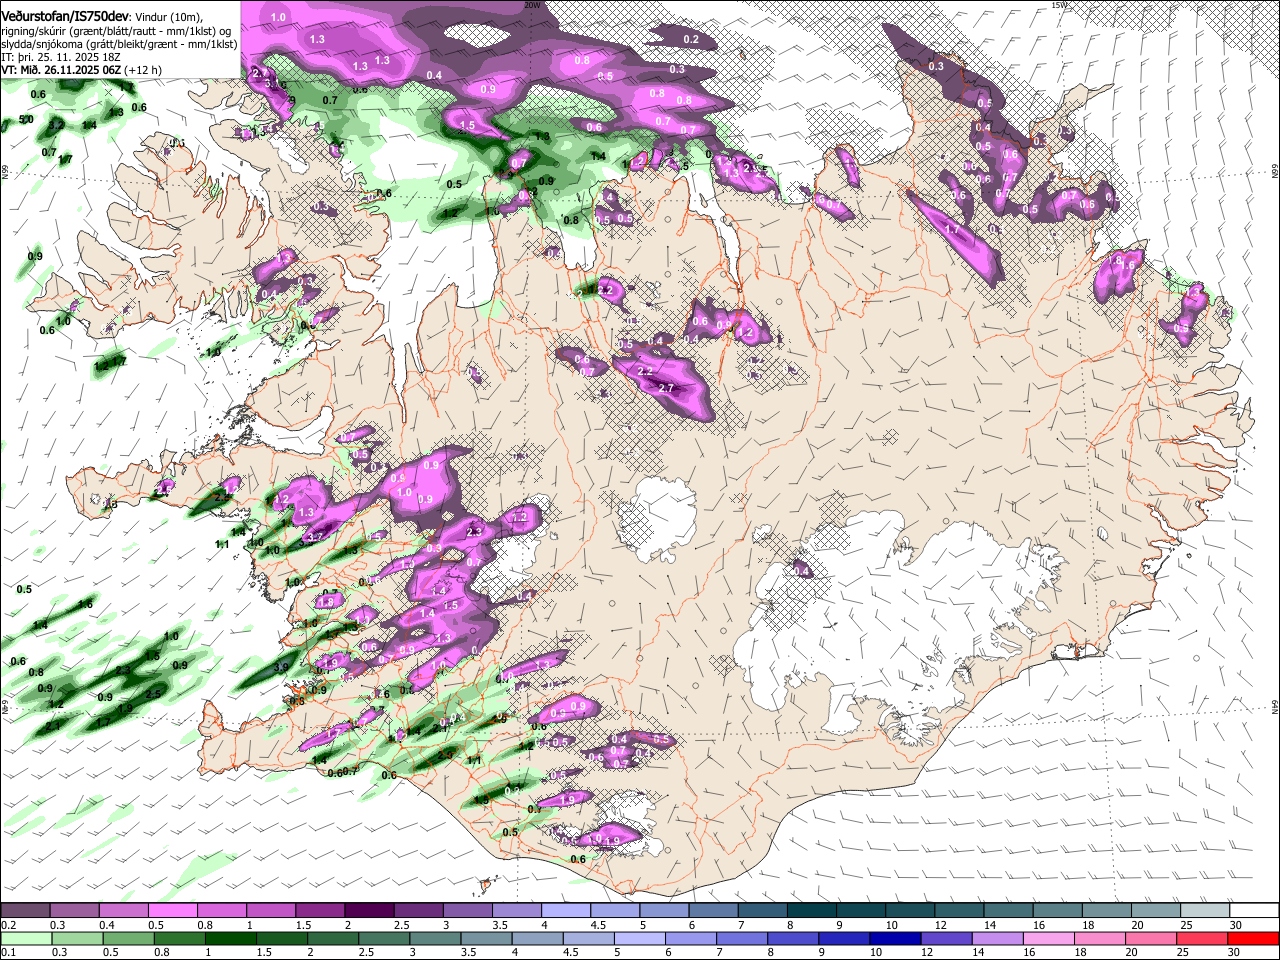The width and height of the screenshot is (1280, 960).
Task: Select the magenta 1.5 swatch in the snow legend
Action: (x=320, y=911)
